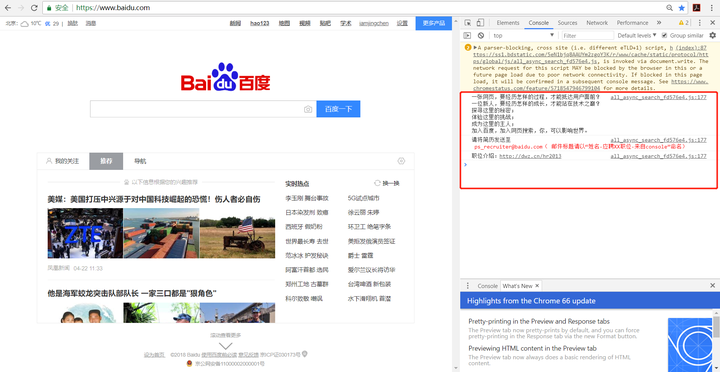Click the yellow warning count badge
The width and height of the screenshot is (720, 372).
684,23
